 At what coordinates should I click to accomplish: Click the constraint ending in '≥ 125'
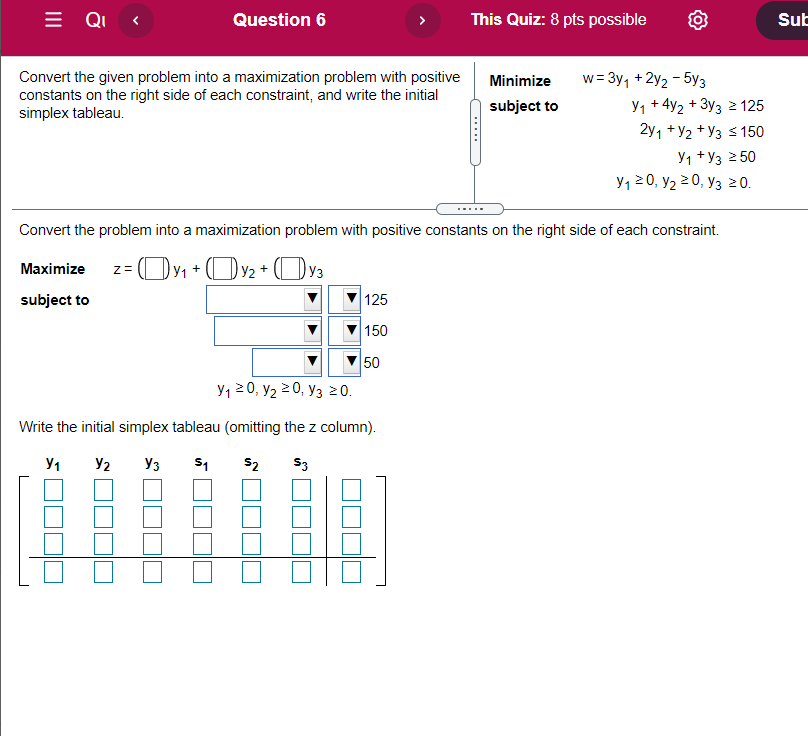click(x=698, y=106)
